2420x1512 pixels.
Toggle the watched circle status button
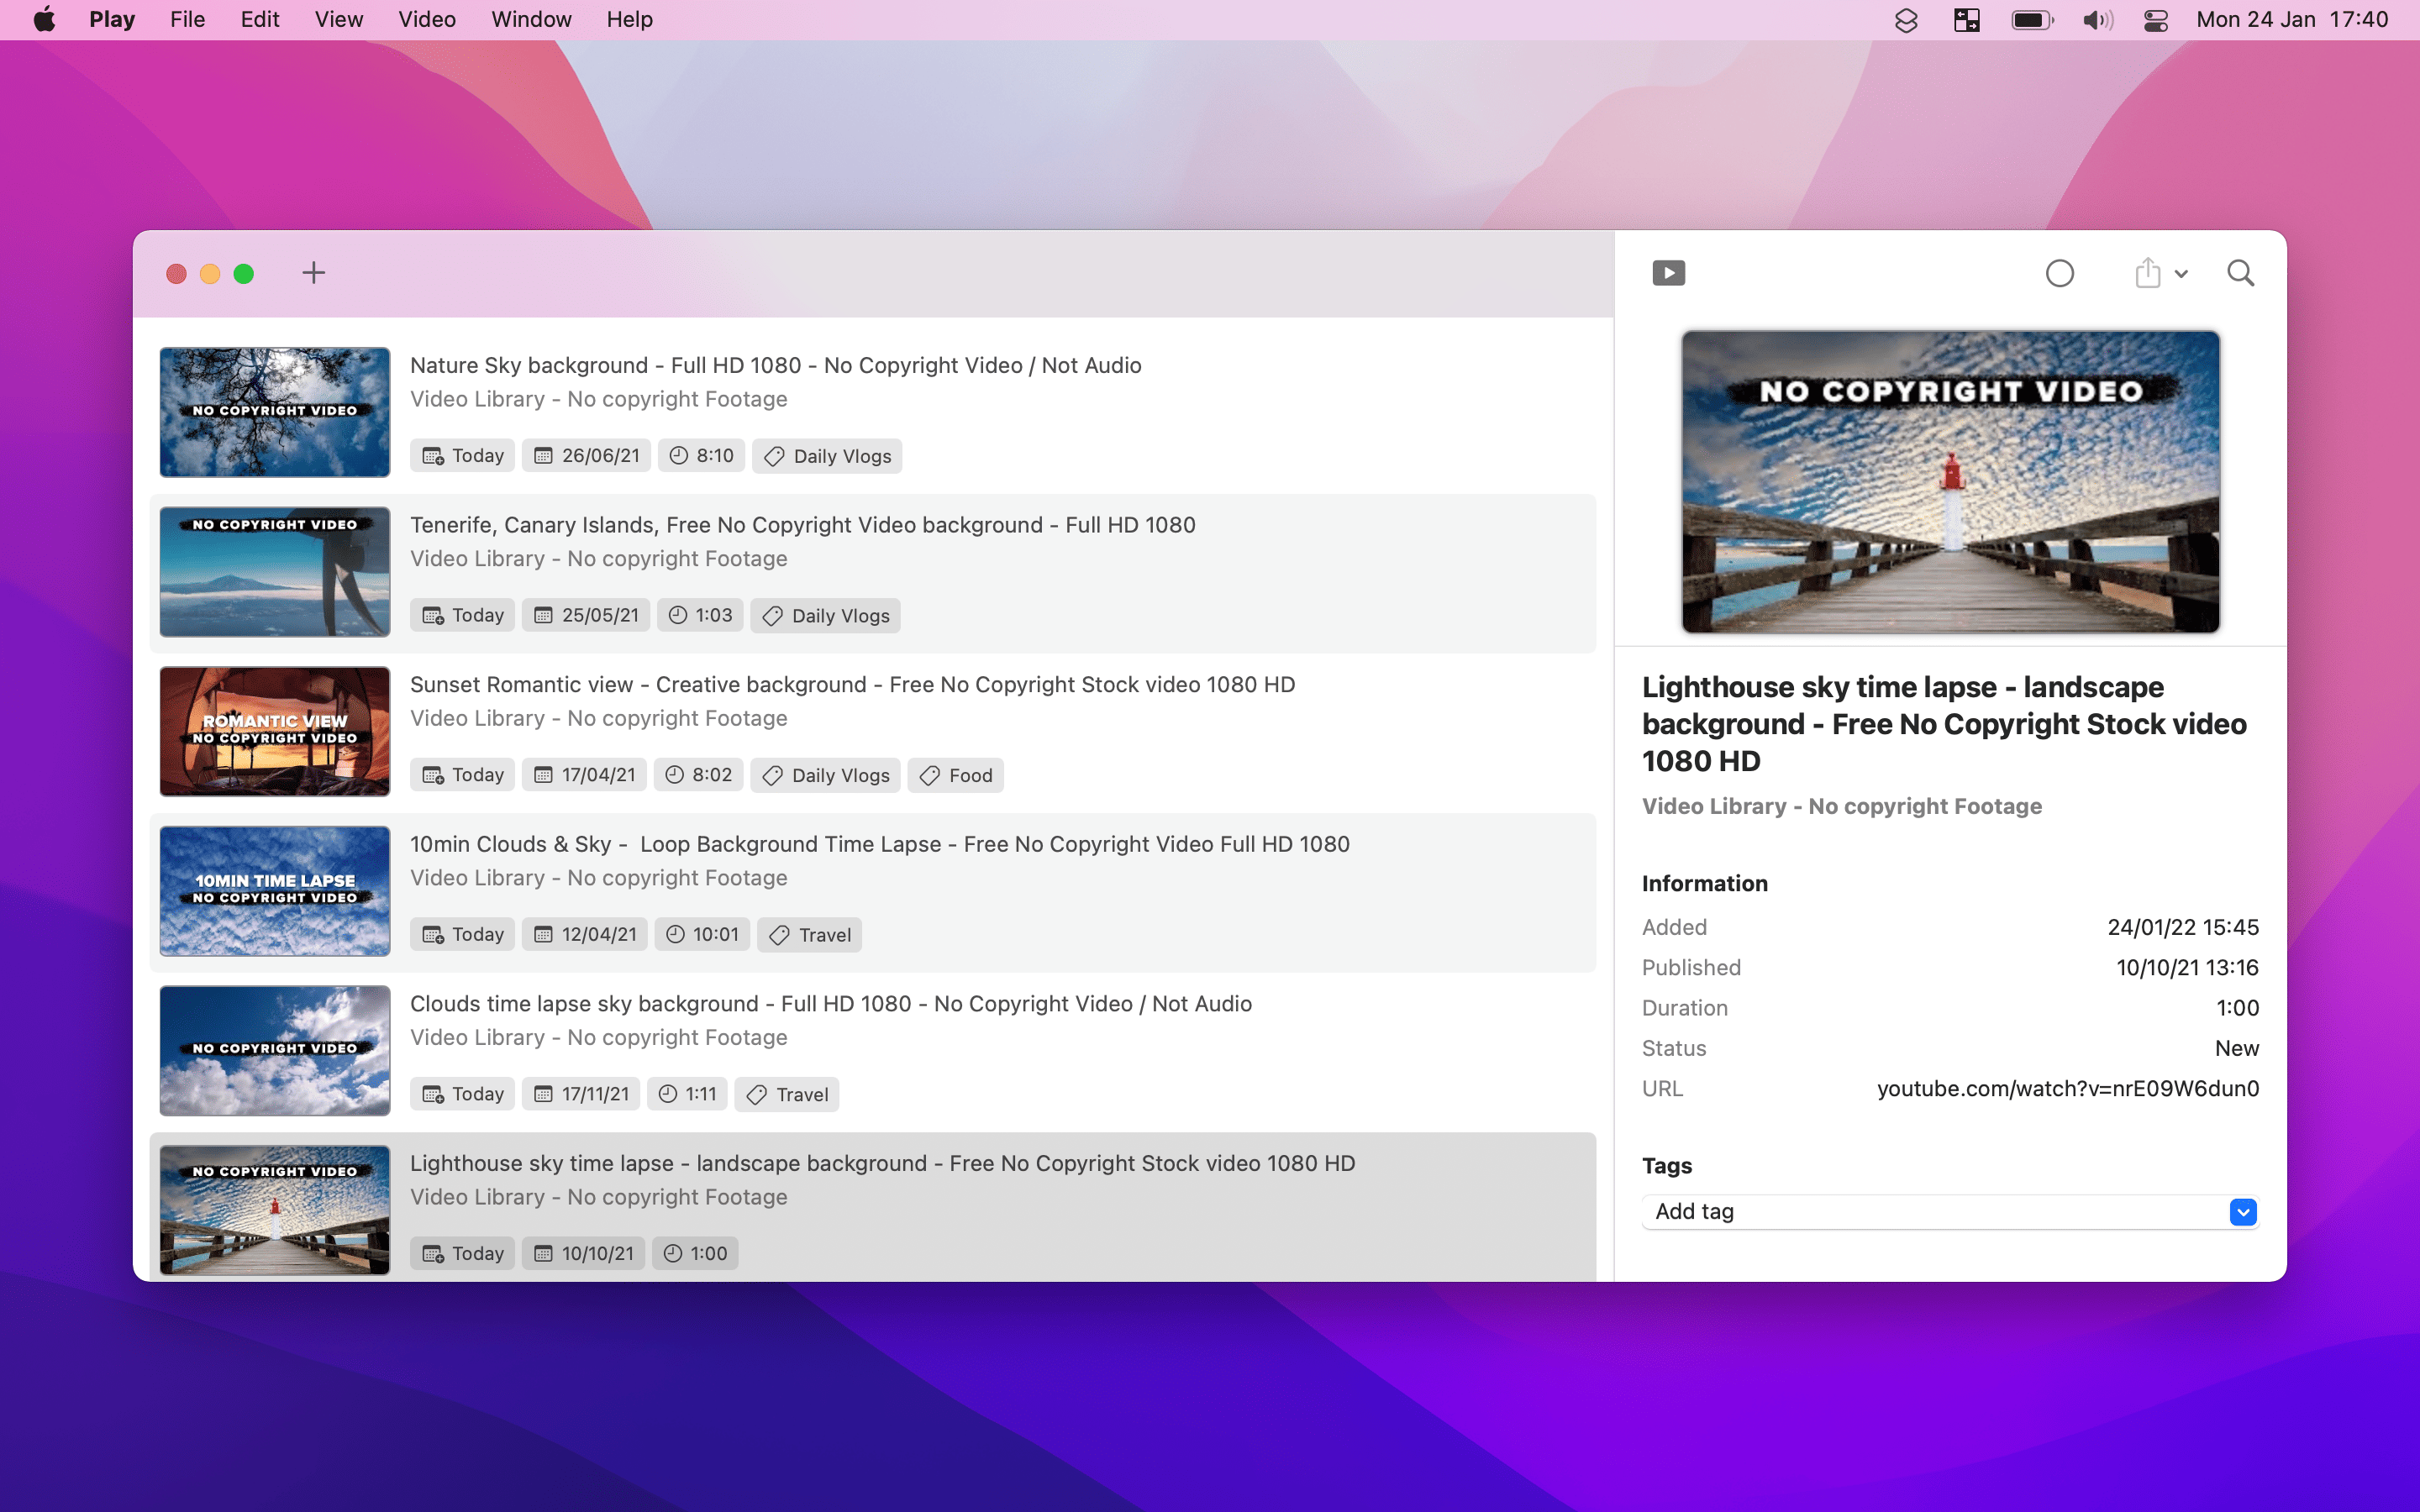pos(2059,273)
